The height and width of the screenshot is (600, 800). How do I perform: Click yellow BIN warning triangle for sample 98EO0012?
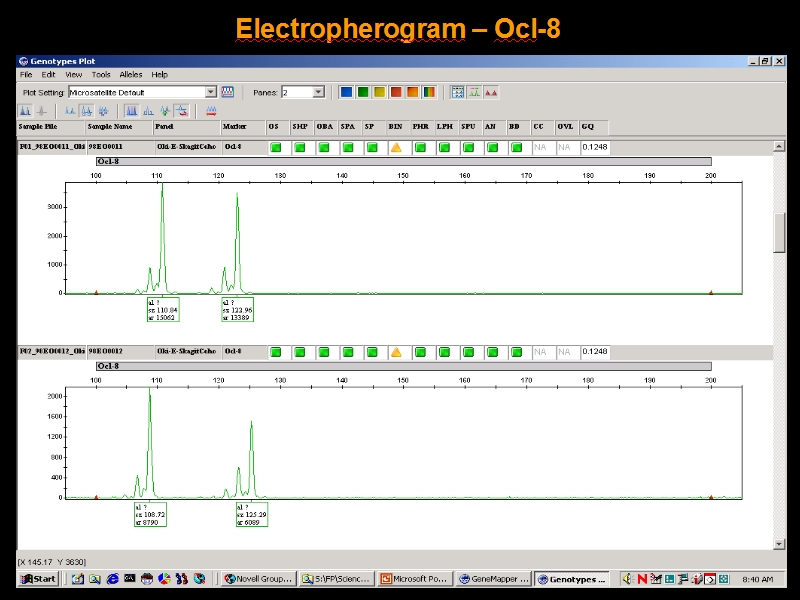pos(396,352)
